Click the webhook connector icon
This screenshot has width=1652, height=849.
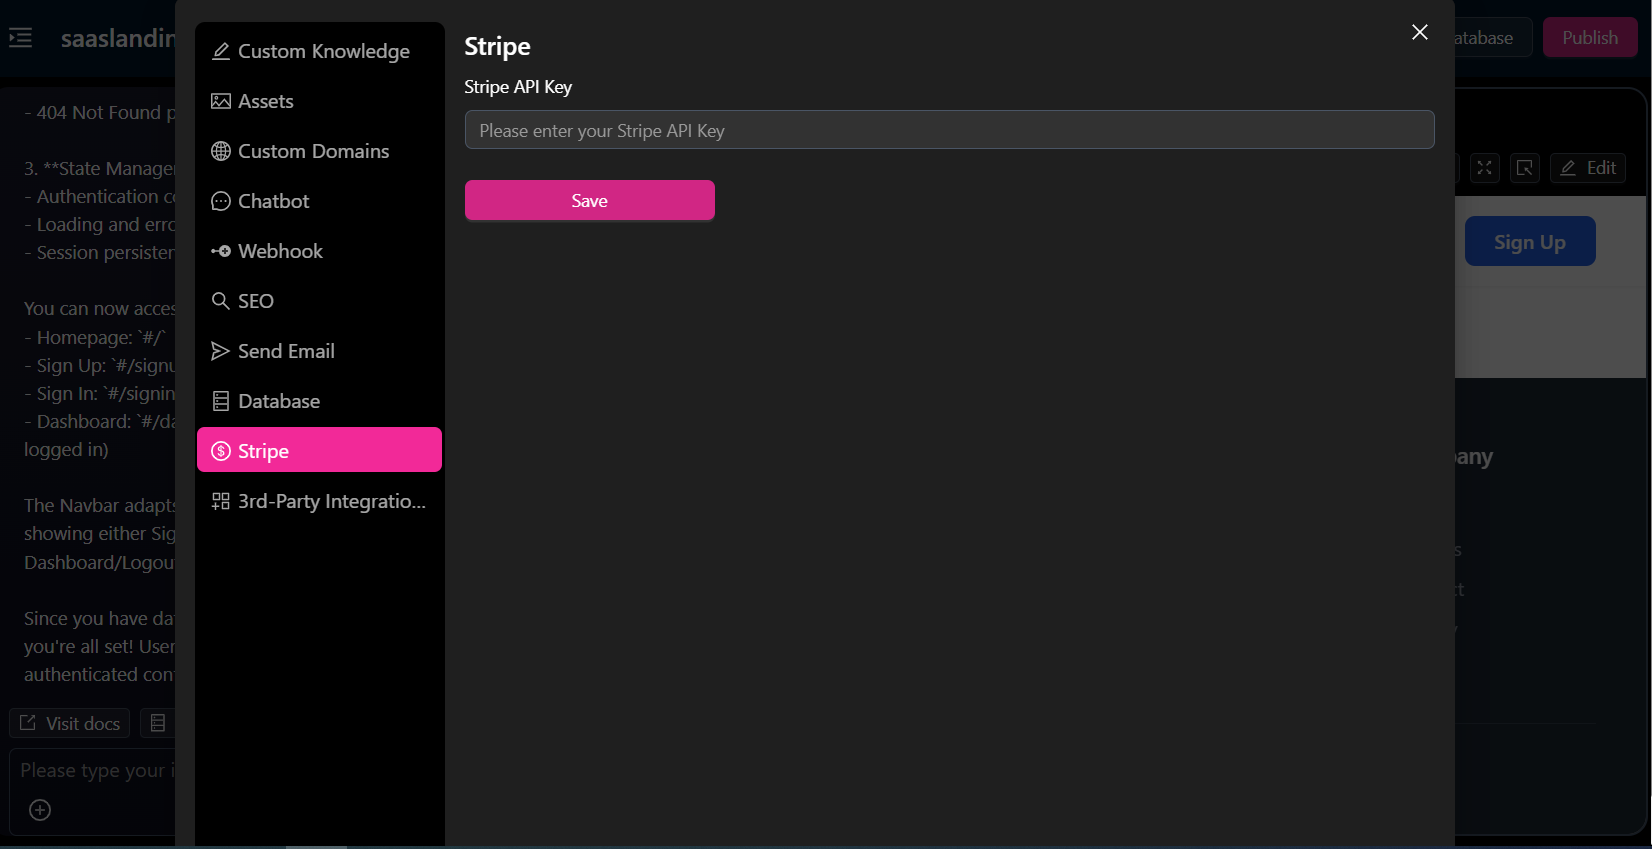coord(221,251)
